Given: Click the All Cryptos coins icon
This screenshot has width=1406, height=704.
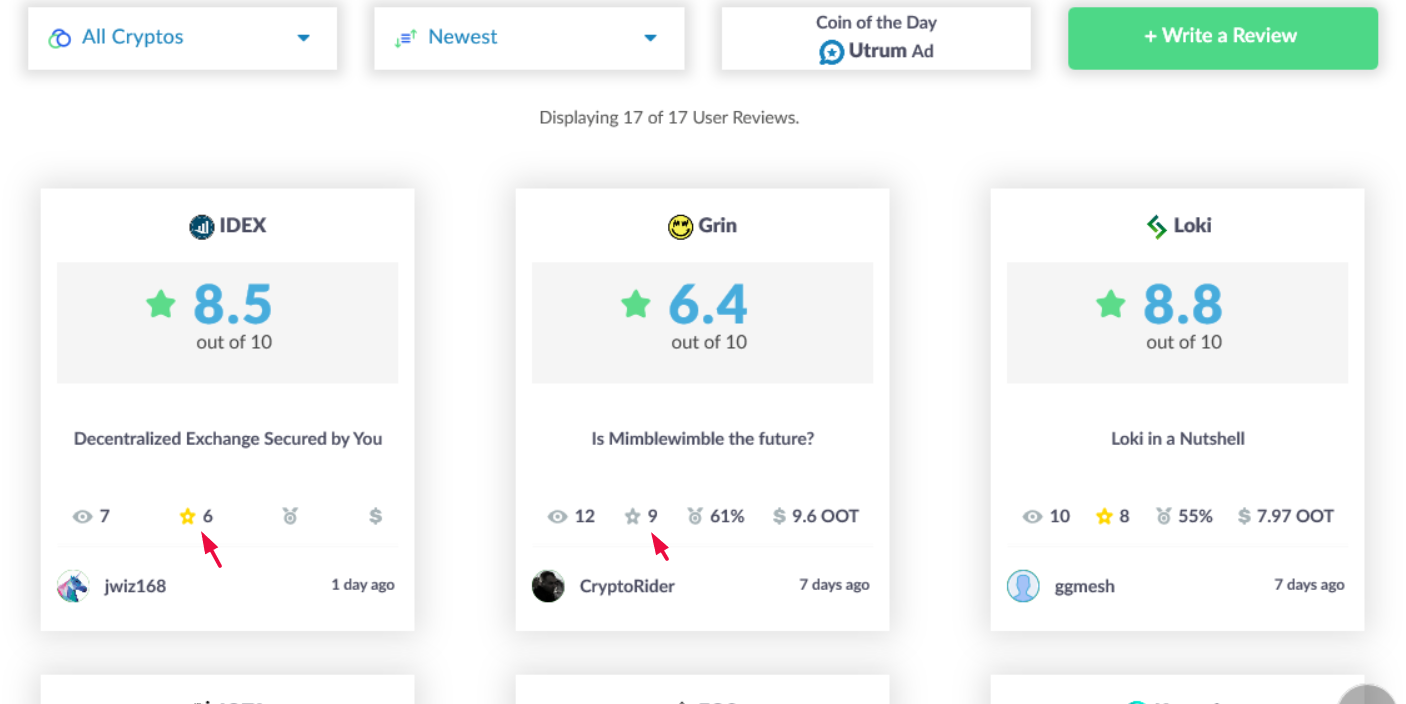Looking at the screenshot, I should [x=60, y=38].
